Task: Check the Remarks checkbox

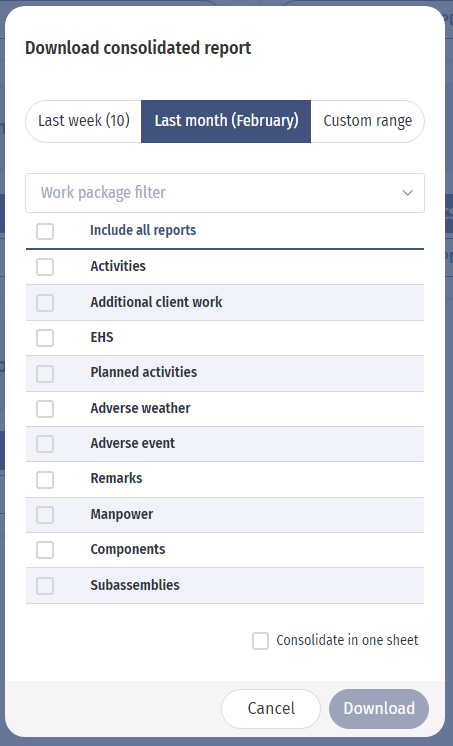Action: pos(45,480)
